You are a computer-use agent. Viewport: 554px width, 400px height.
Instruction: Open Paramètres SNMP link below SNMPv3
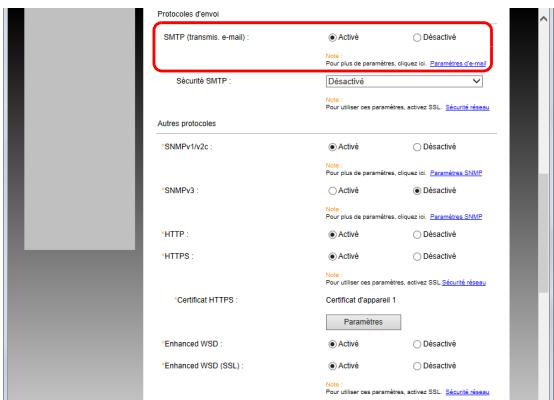click(x=456, y=217)
